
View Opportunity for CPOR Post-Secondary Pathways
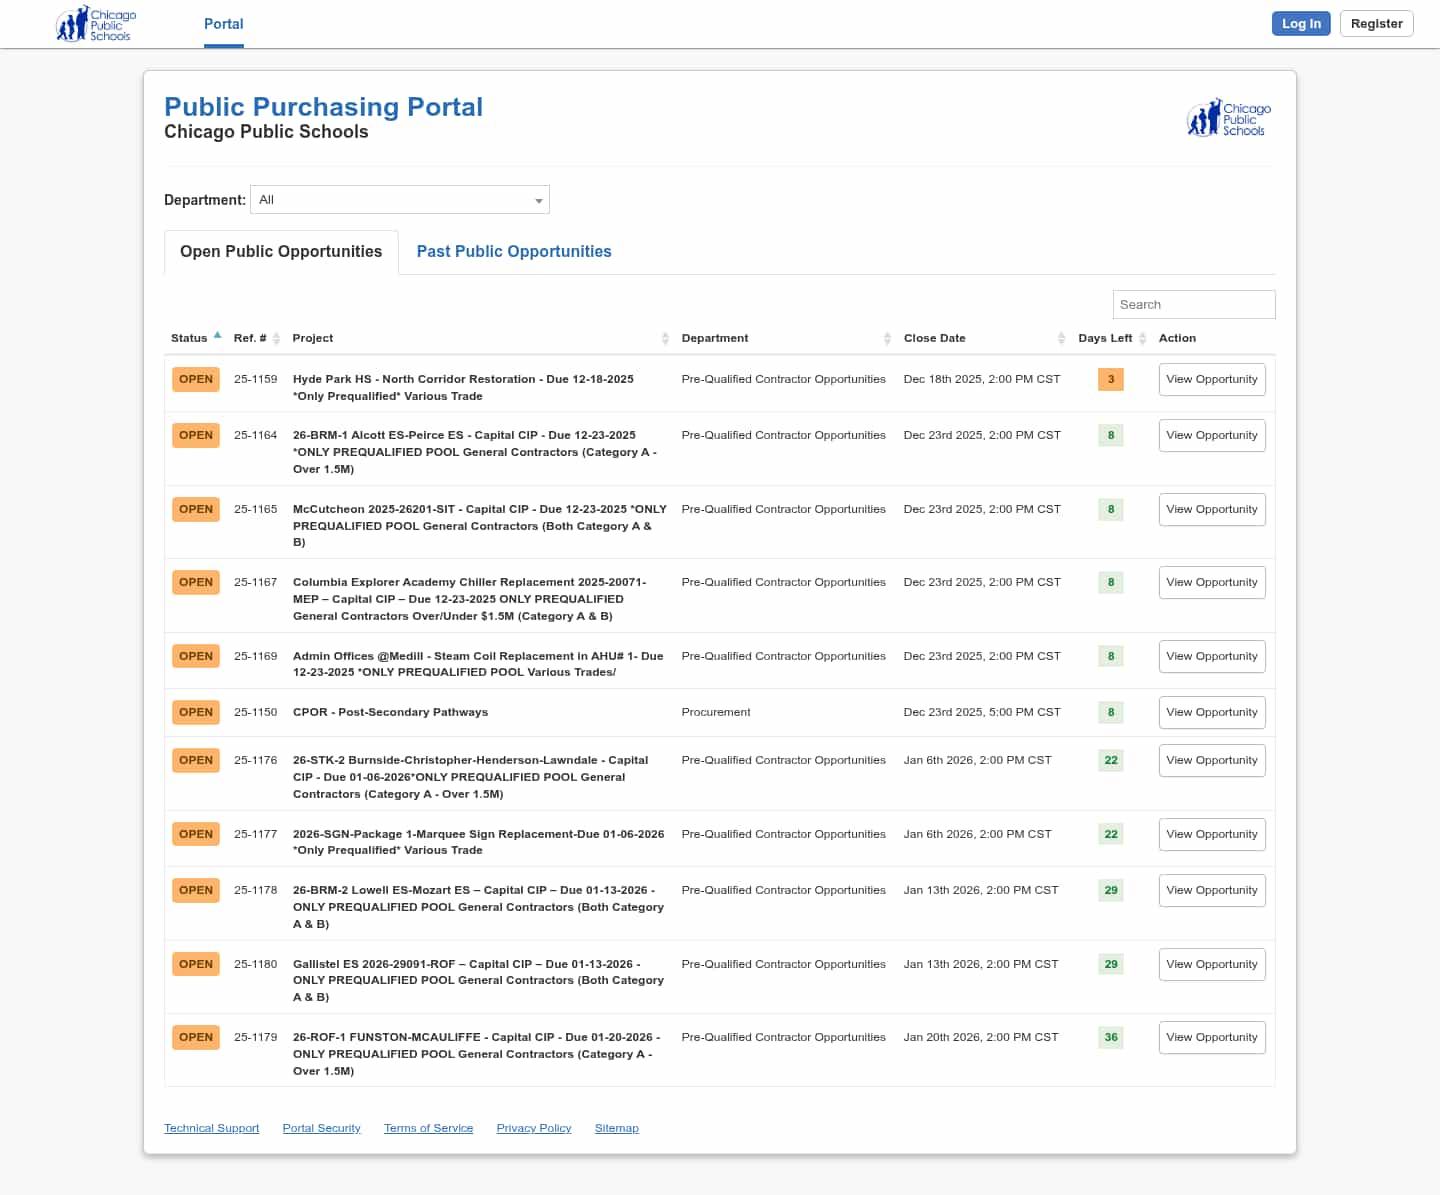point(1211,713)
